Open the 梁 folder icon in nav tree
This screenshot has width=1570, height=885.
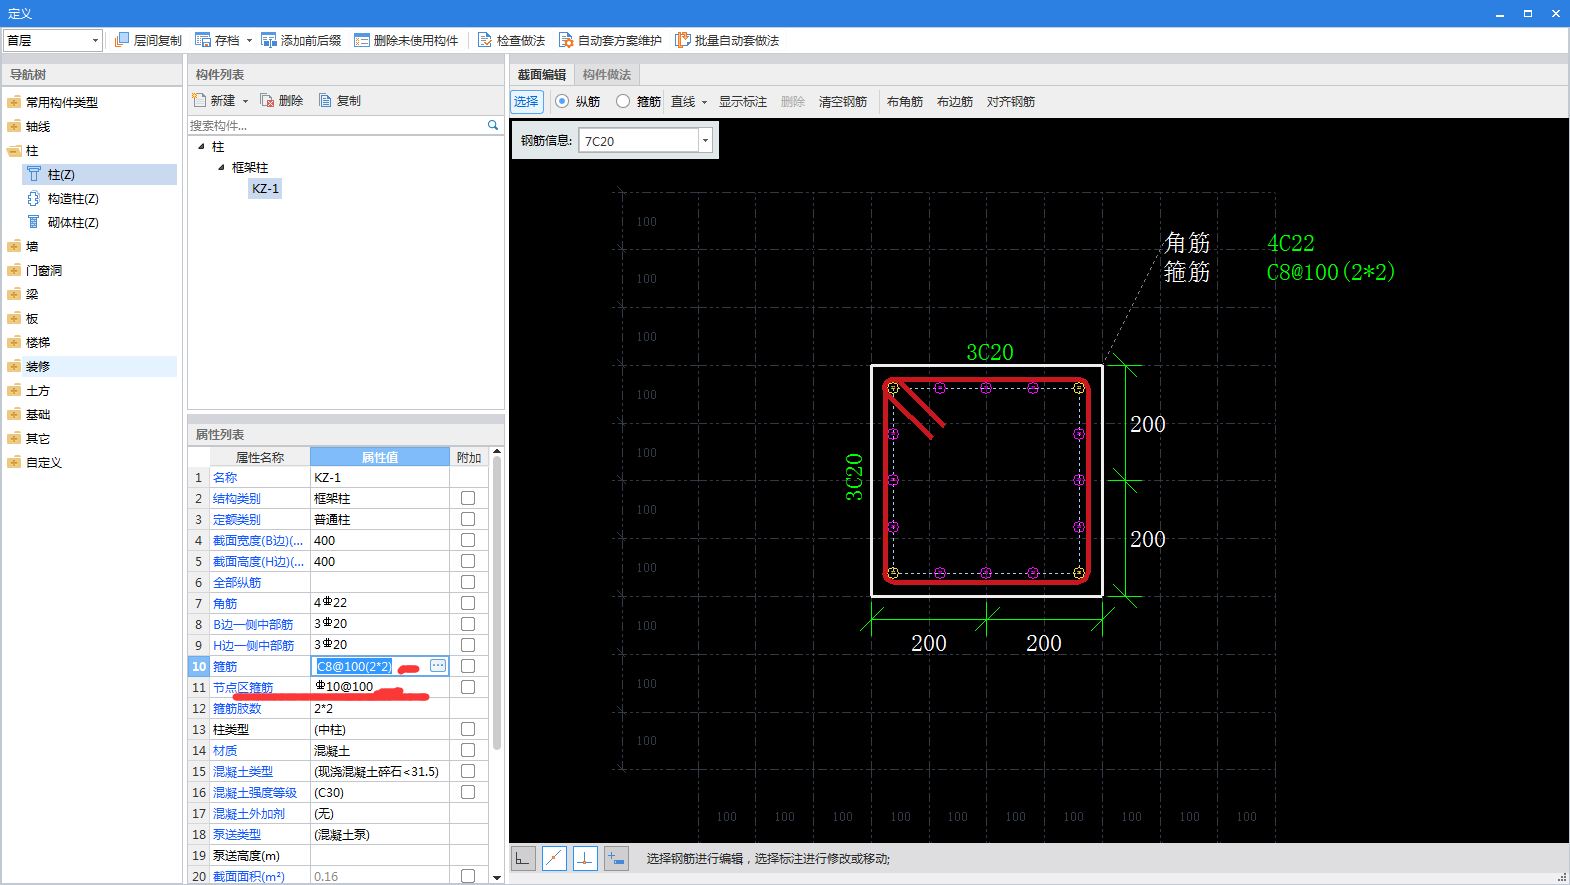(x=14, y=294)
